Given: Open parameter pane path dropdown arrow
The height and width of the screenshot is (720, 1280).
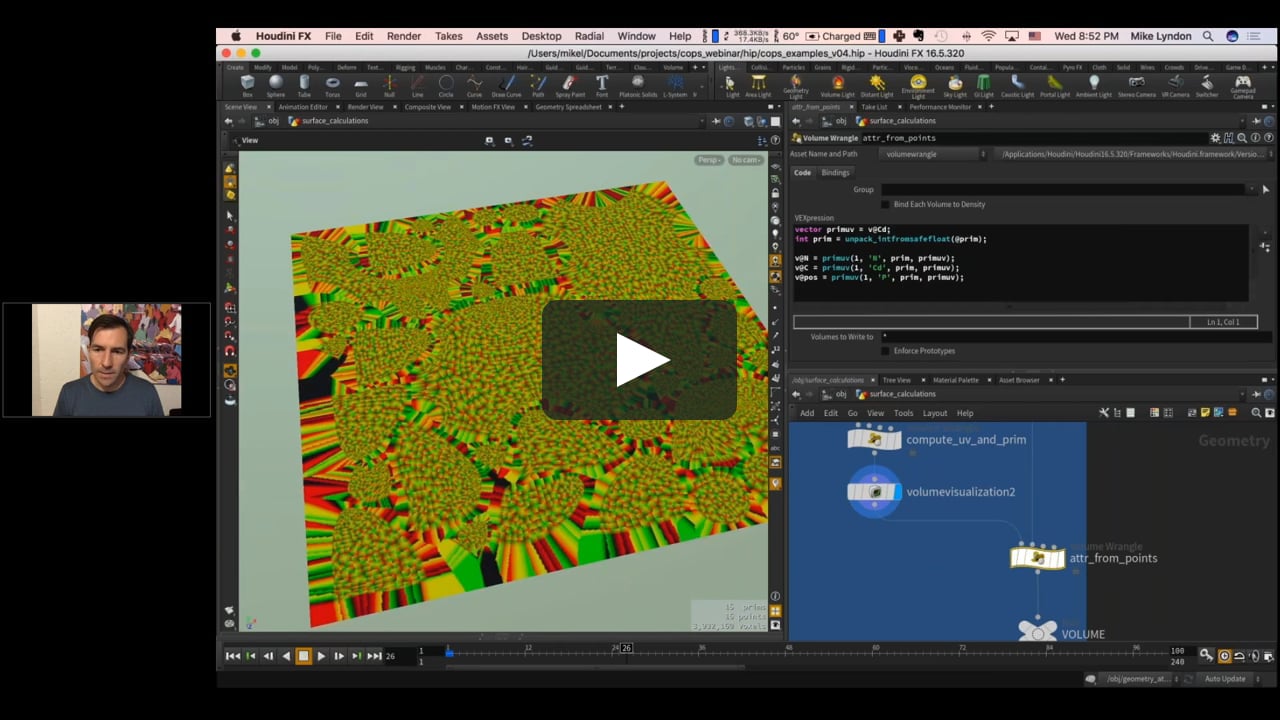Looking at the screenshot, I should click(x=1243, y=121).
